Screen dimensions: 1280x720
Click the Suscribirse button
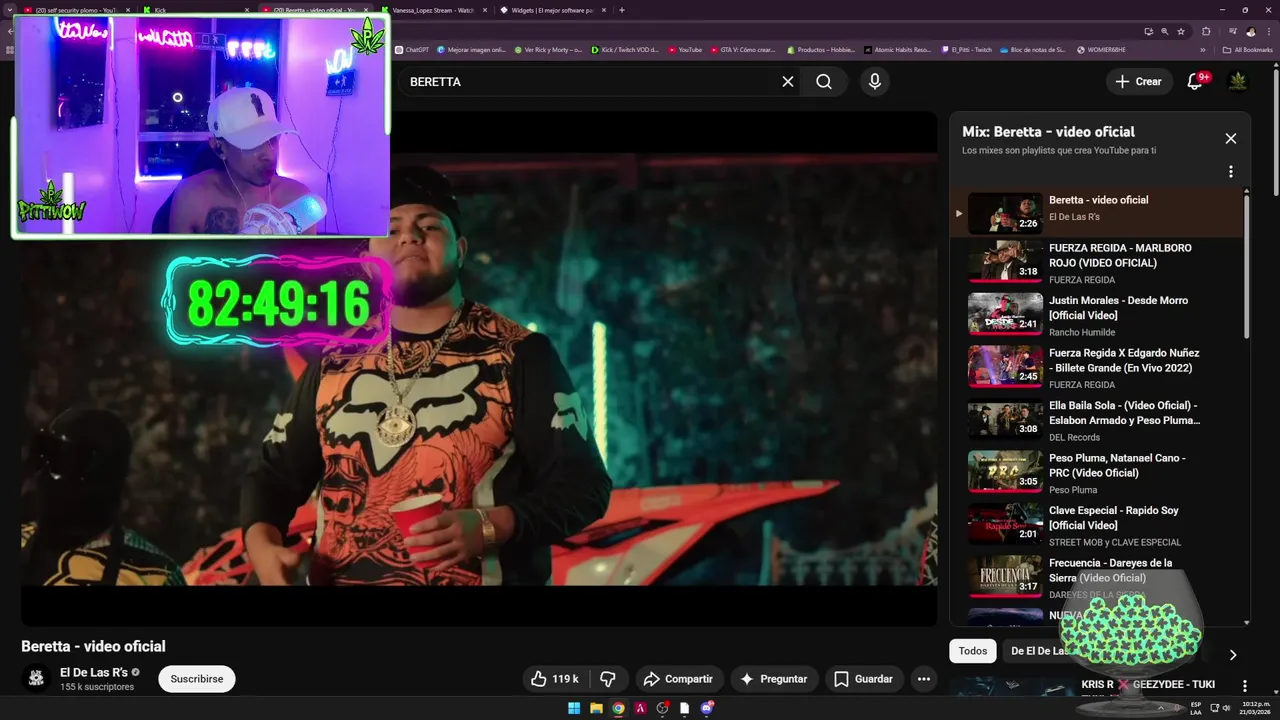[x=197, y=679]
